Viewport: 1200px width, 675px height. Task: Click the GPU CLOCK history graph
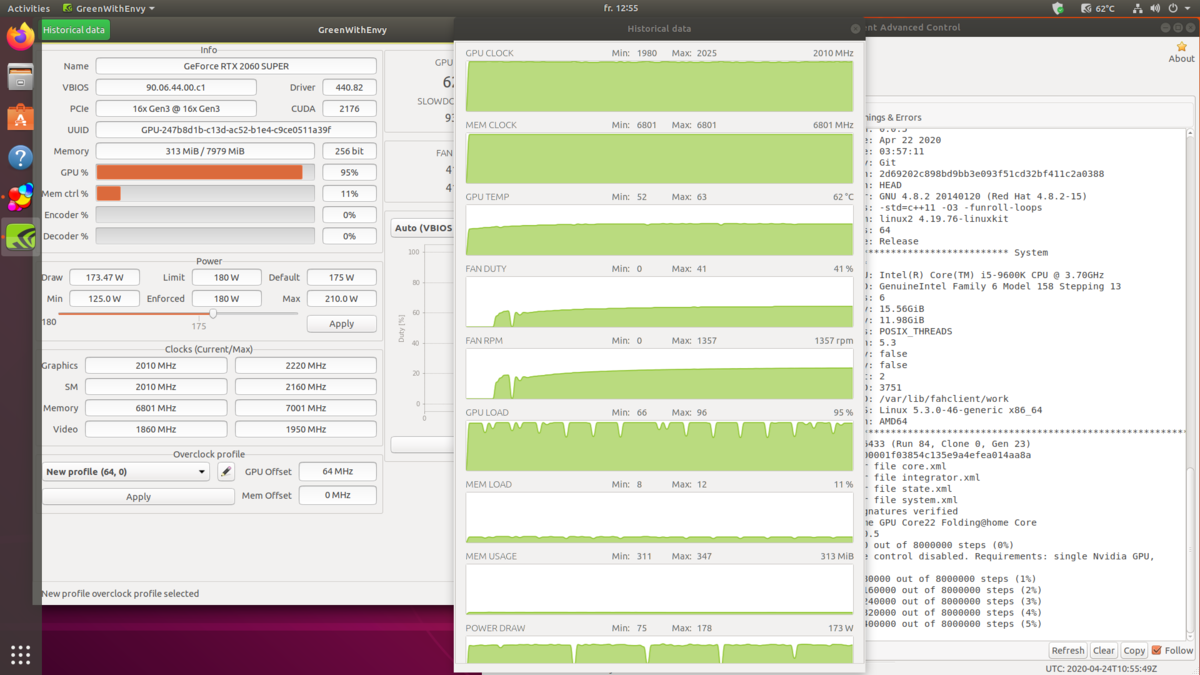(x=659, y=86)
